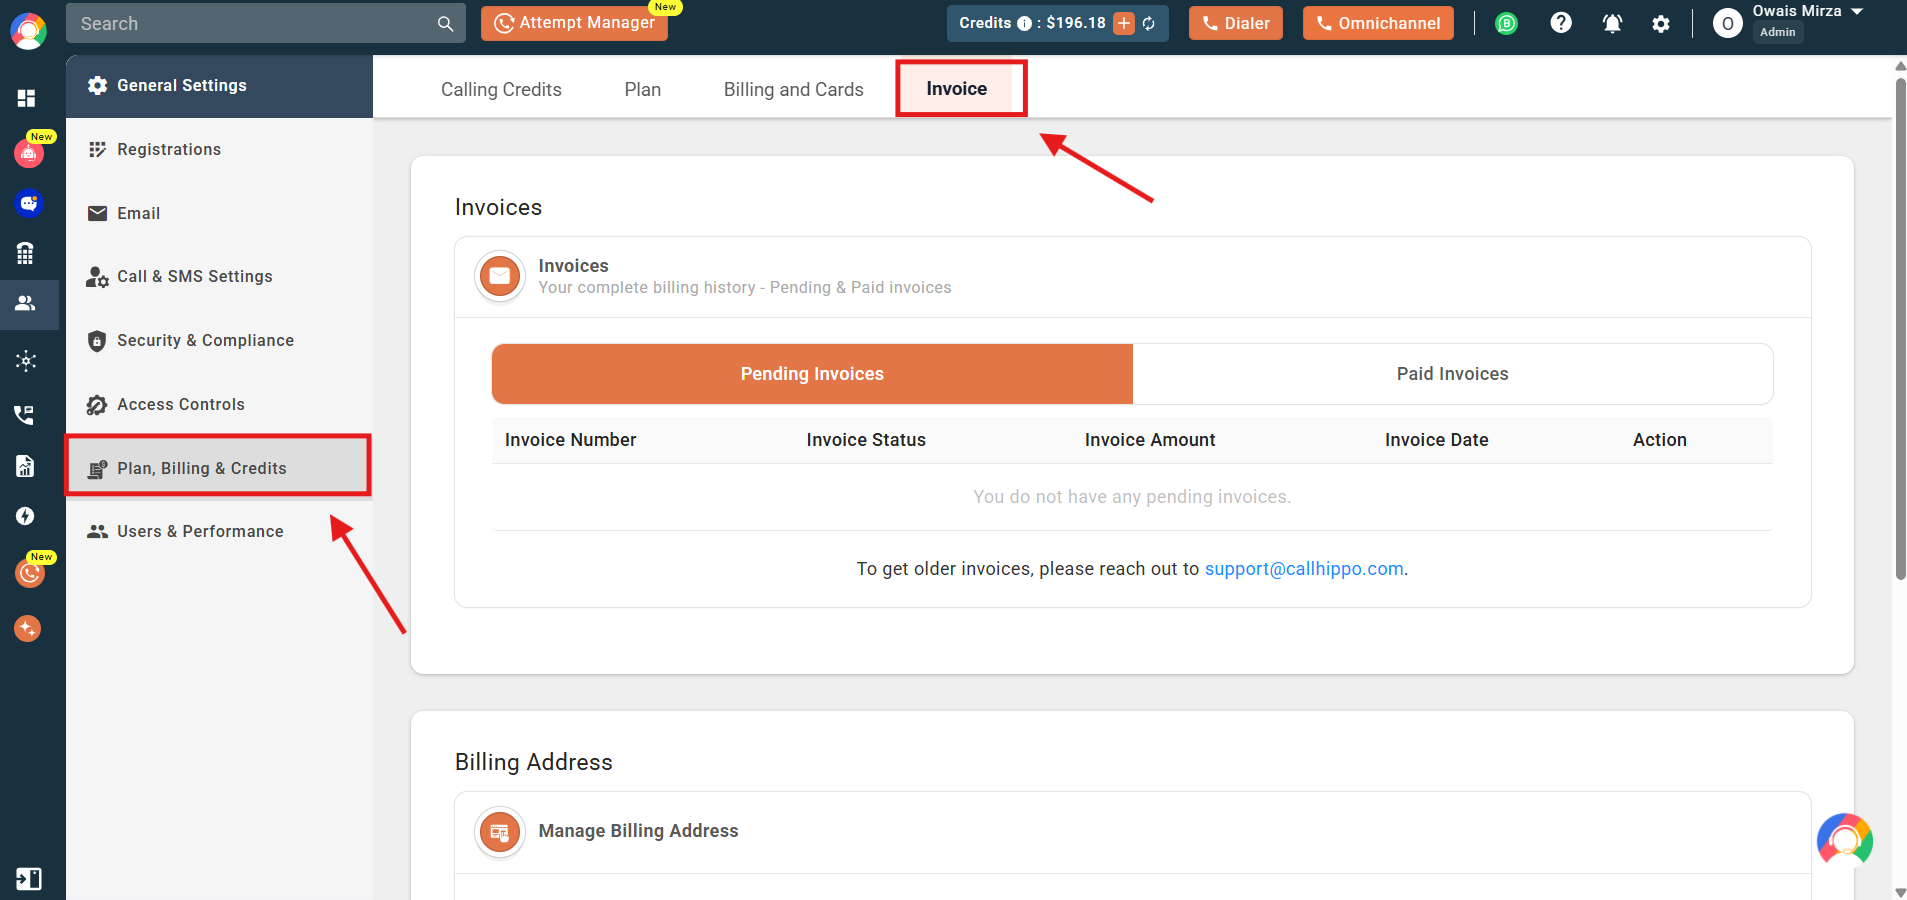Open the dashboard grid icon in left rail
Screen dimensions: 1907x900
[27, 98]
